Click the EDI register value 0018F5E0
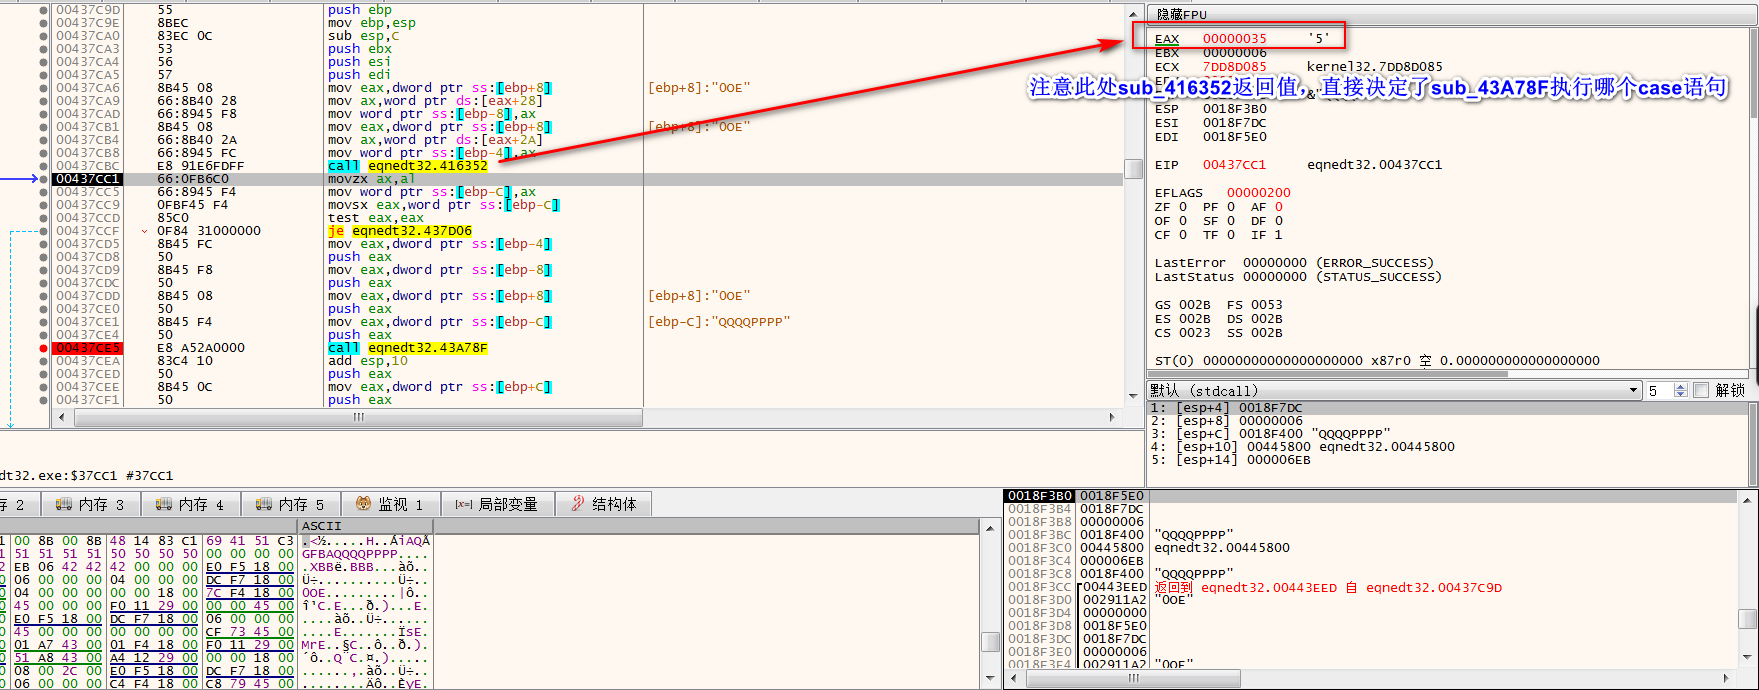Viewport: 1759px width, 690px height. 1234,137
